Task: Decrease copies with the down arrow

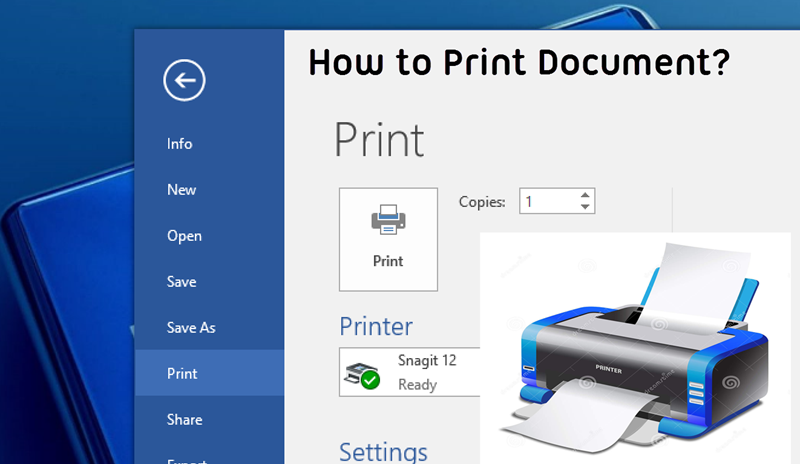Action: point(585,207)
